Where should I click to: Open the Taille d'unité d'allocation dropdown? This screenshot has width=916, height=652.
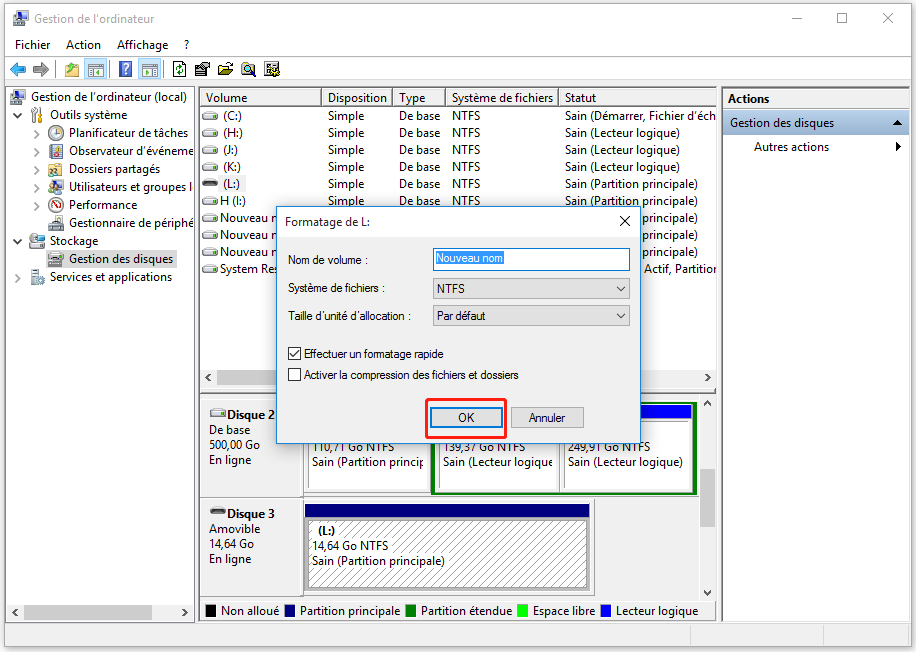tap(531, 316)
